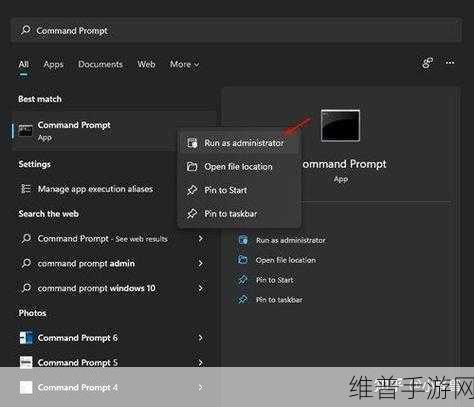
Task: Expand chevron for command prompt admin
Action: click(x=200, y=263)
